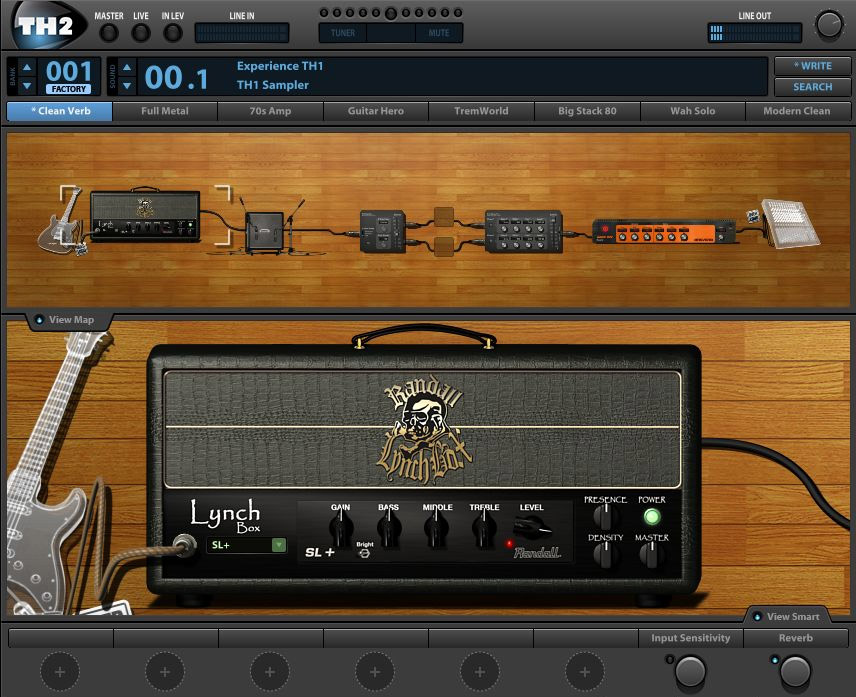Click the bank number 001 display

tap(69, 71)
